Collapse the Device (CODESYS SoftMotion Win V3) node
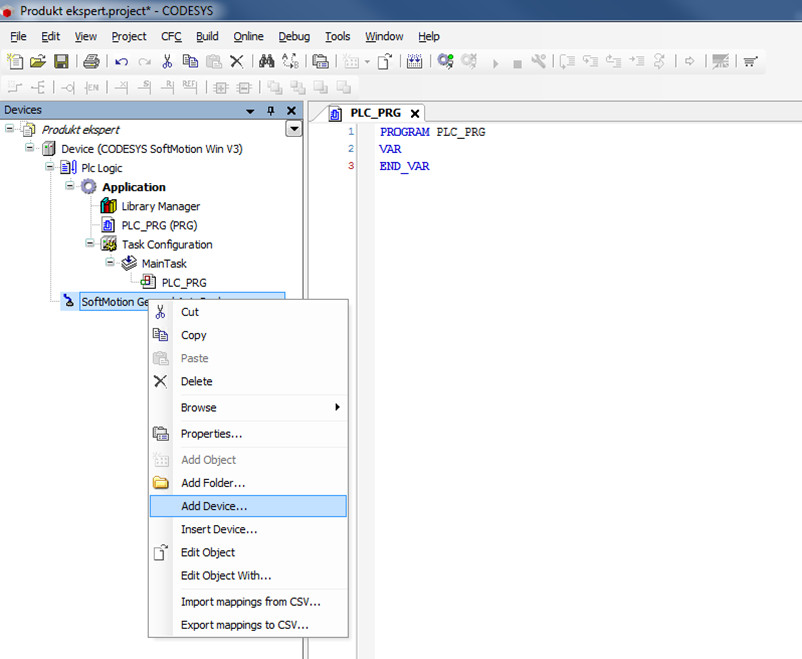Viewport: 802px width, 659px height. [30, 147]
